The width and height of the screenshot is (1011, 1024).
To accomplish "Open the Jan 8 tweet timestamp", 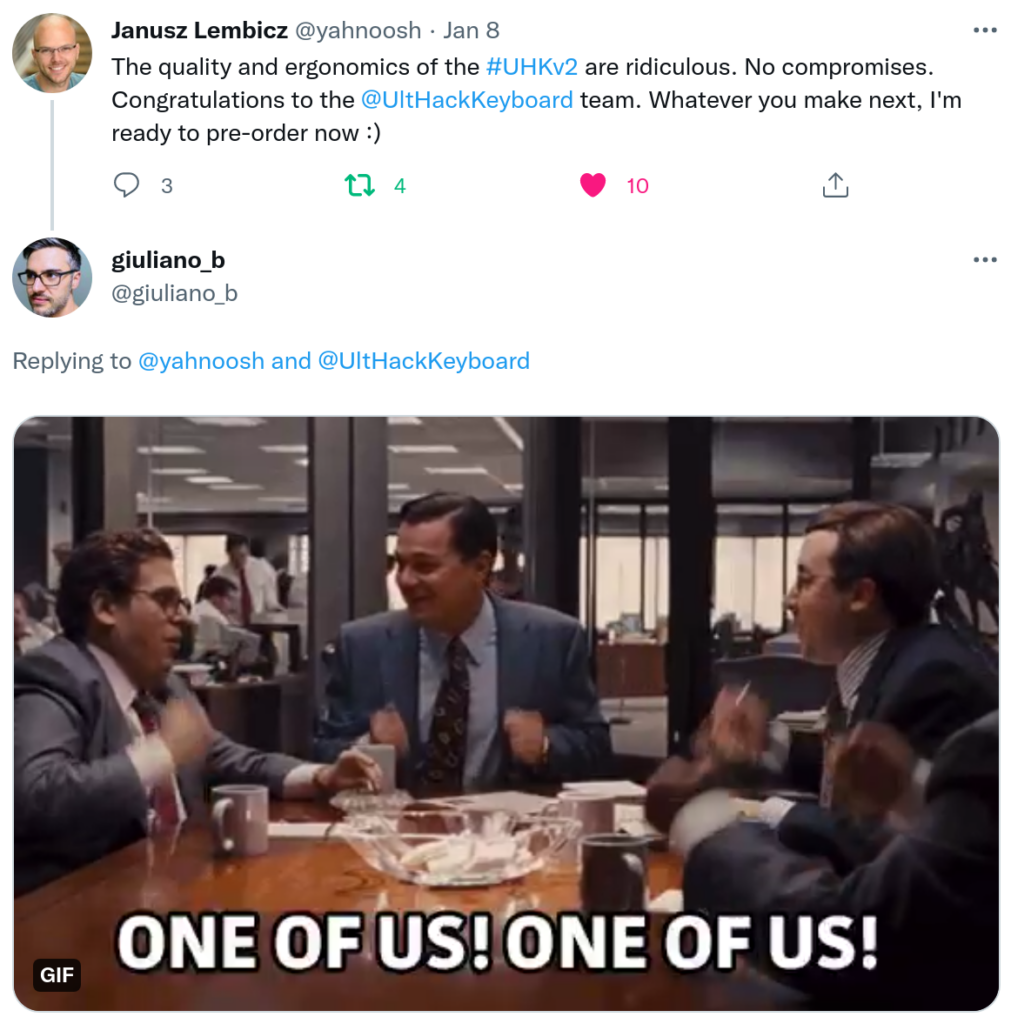I will pyautogui.click(x=471, y=31).
